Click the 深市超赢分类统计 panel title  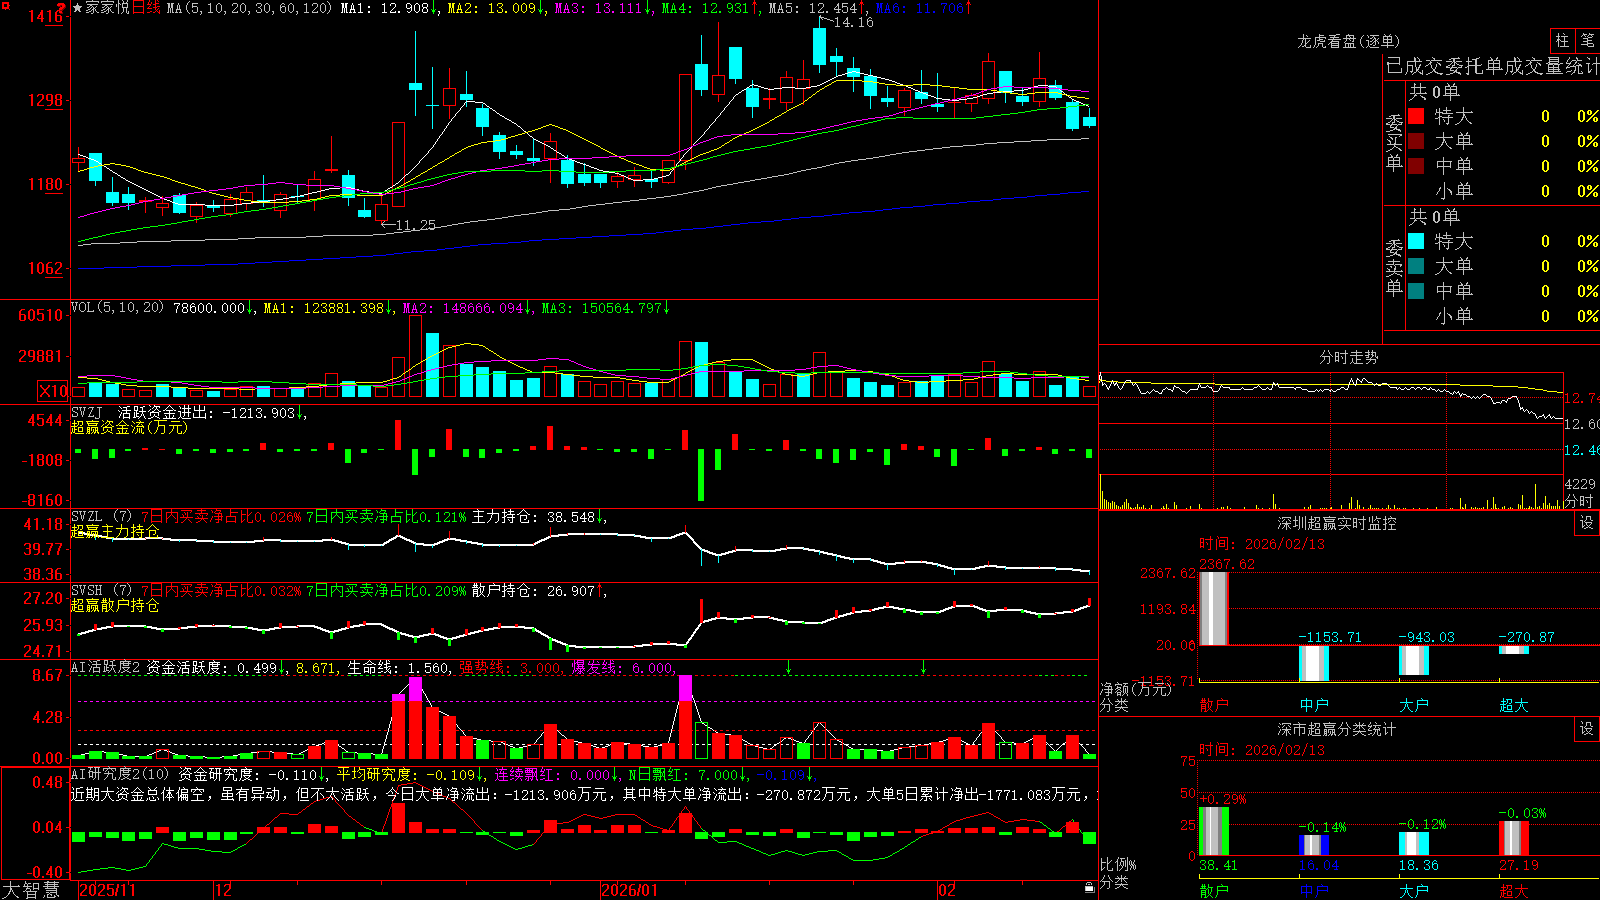click(x=1337, y=729)
